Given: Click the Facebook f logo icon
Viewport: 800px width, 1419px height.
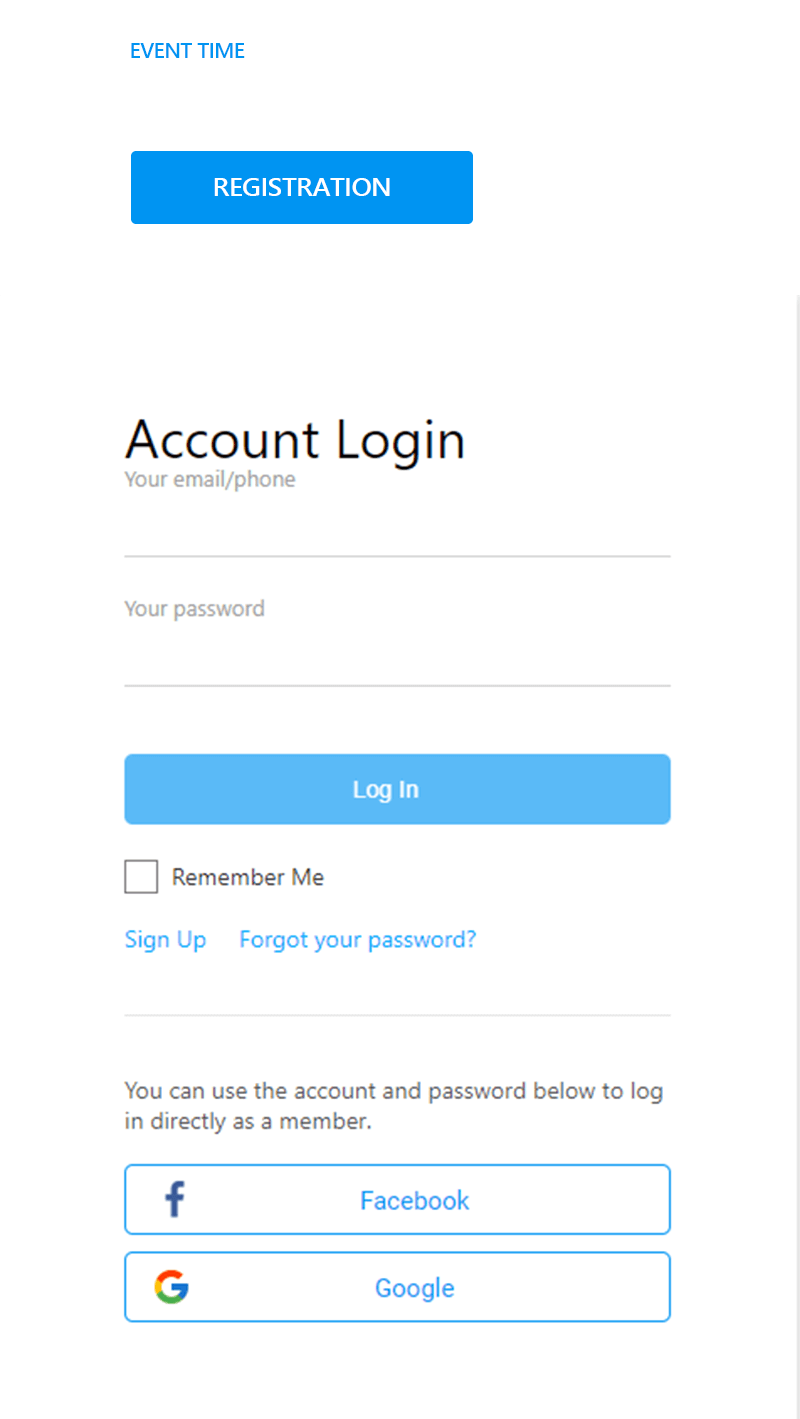Looking at the screenshot, I should click(175, 1199).
